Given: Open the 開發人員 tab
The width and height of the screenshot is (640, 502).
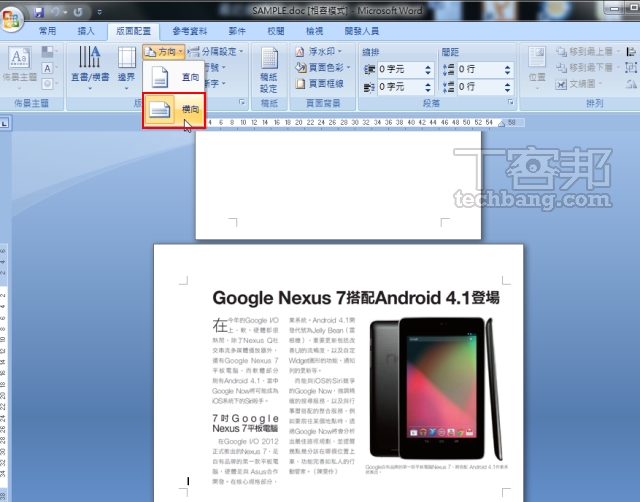Looking at the screenshot, I should point(362,31).
